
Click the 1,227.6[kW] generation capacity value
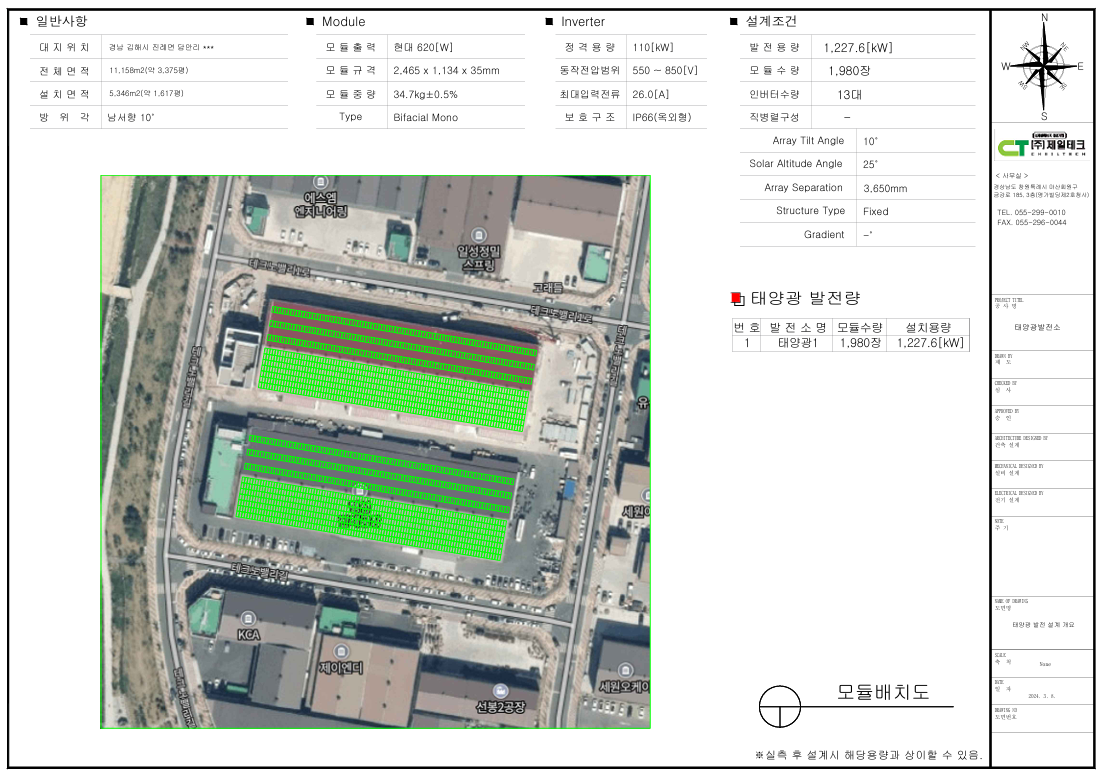coord(857,47)
